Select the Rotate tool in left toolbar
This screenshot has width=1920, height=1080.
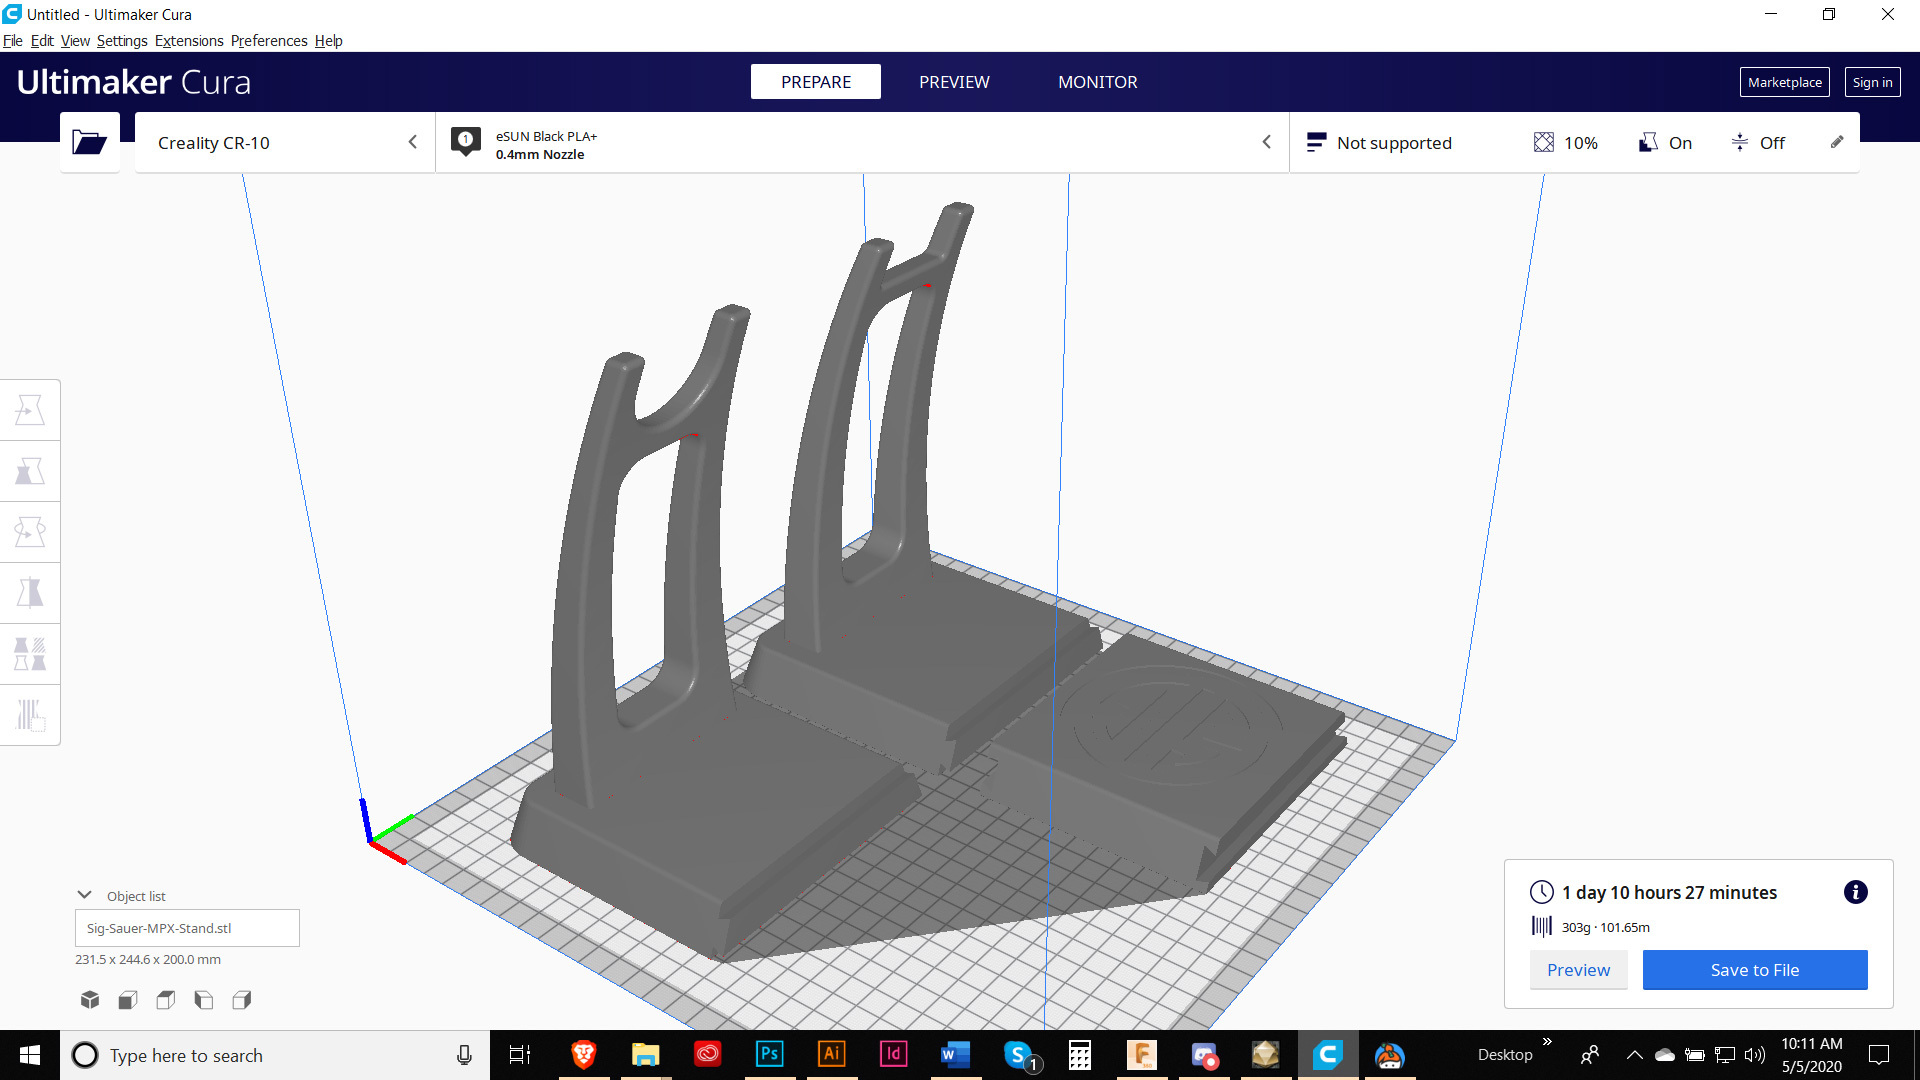(x=30, y=533)
